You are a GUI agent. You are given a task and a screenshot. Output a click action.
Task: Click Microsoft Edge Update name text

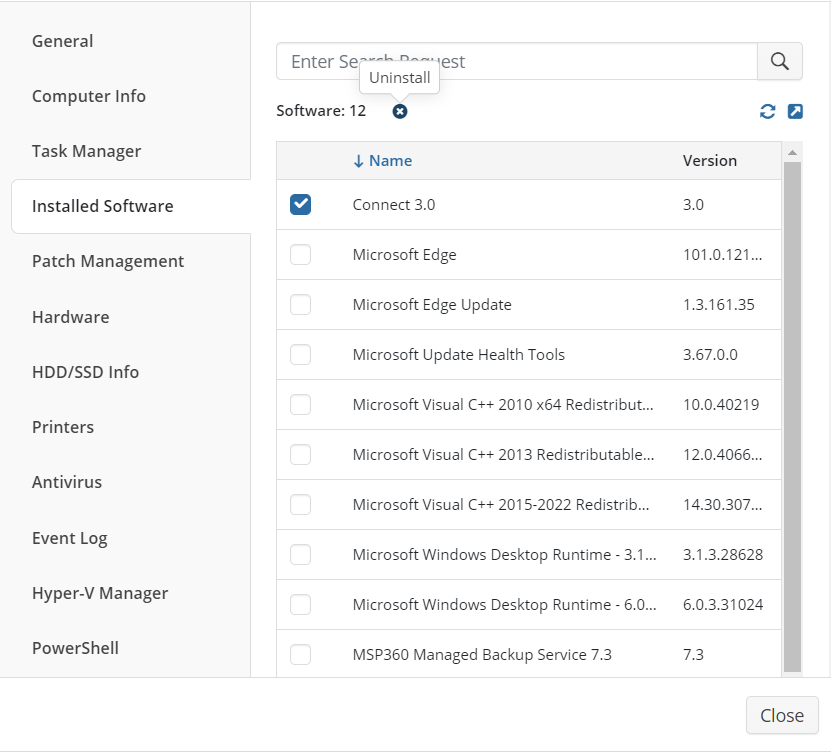[432, 305]
